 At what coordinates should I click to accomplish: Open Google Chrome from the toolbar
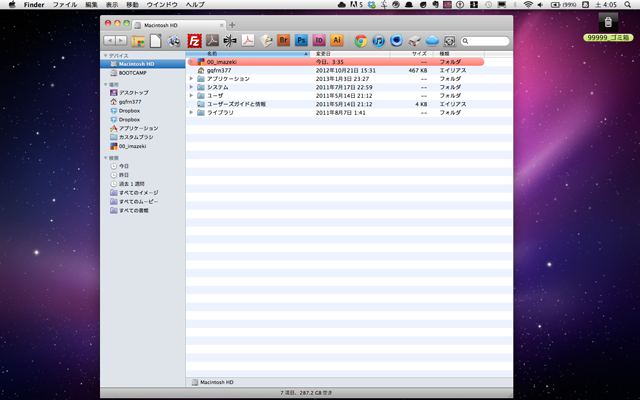point(361,41)
